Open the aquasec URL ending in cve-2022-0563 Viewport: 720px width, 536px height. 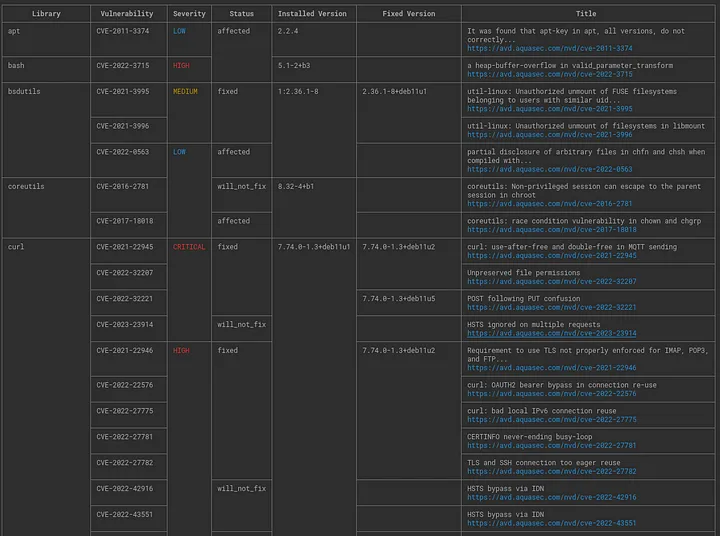(x=550, y=169)
